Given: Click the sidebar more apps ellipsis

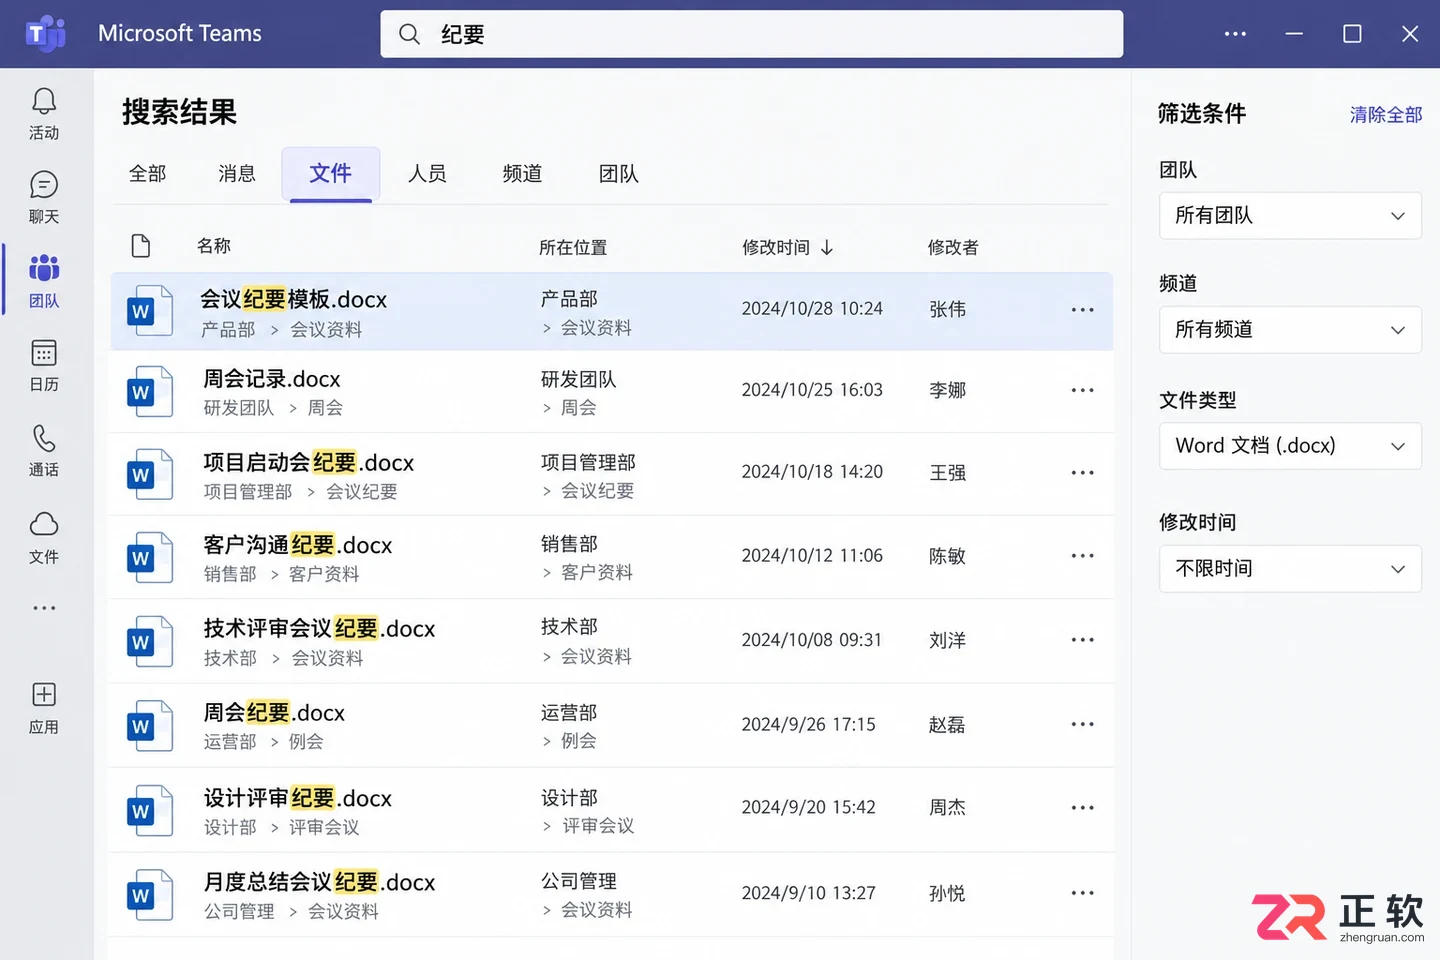Looking at the screenshot, I should pyautogui.click(x=44, y=608).
